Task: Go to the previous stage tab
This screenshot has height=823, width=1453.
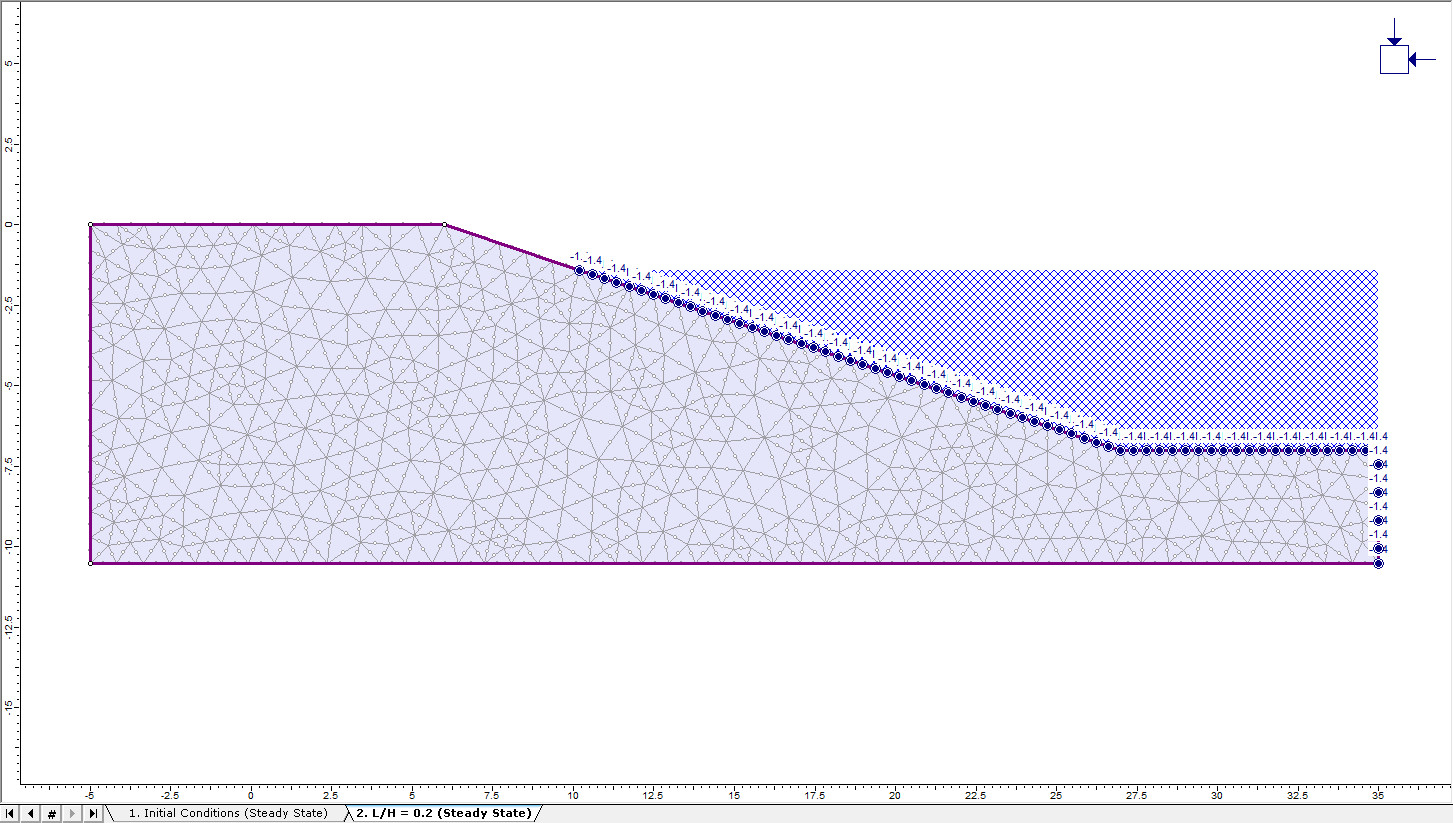Action: (x=31, y=813)
